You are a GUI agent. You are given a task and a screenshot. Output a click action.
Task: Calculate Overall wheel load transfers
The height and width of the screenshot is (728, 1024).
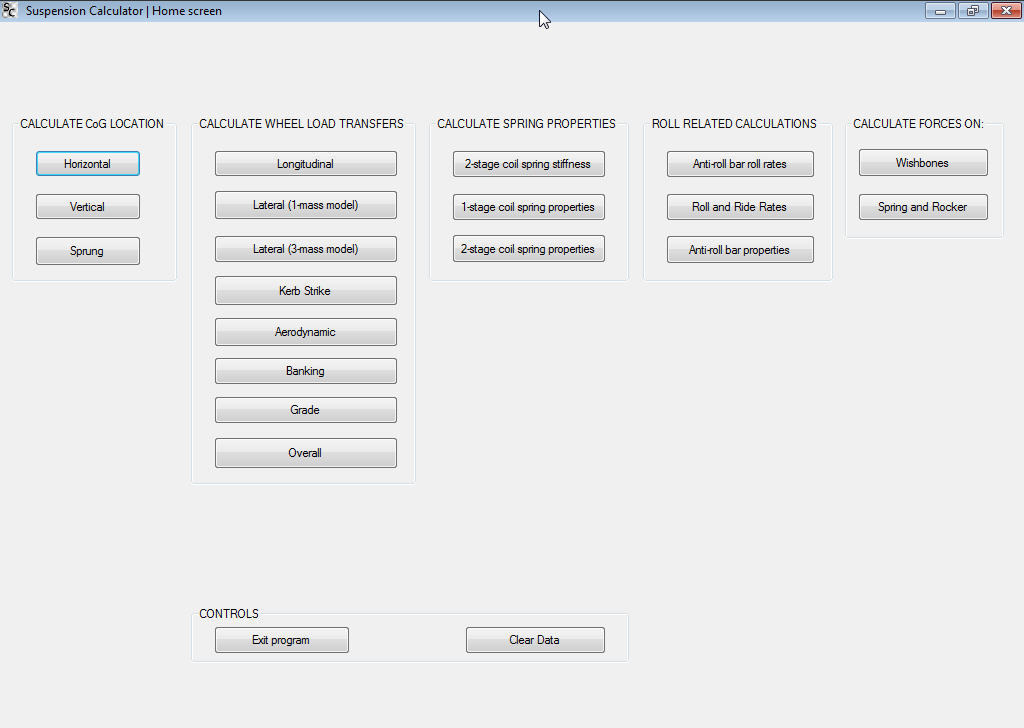point(305,452)
